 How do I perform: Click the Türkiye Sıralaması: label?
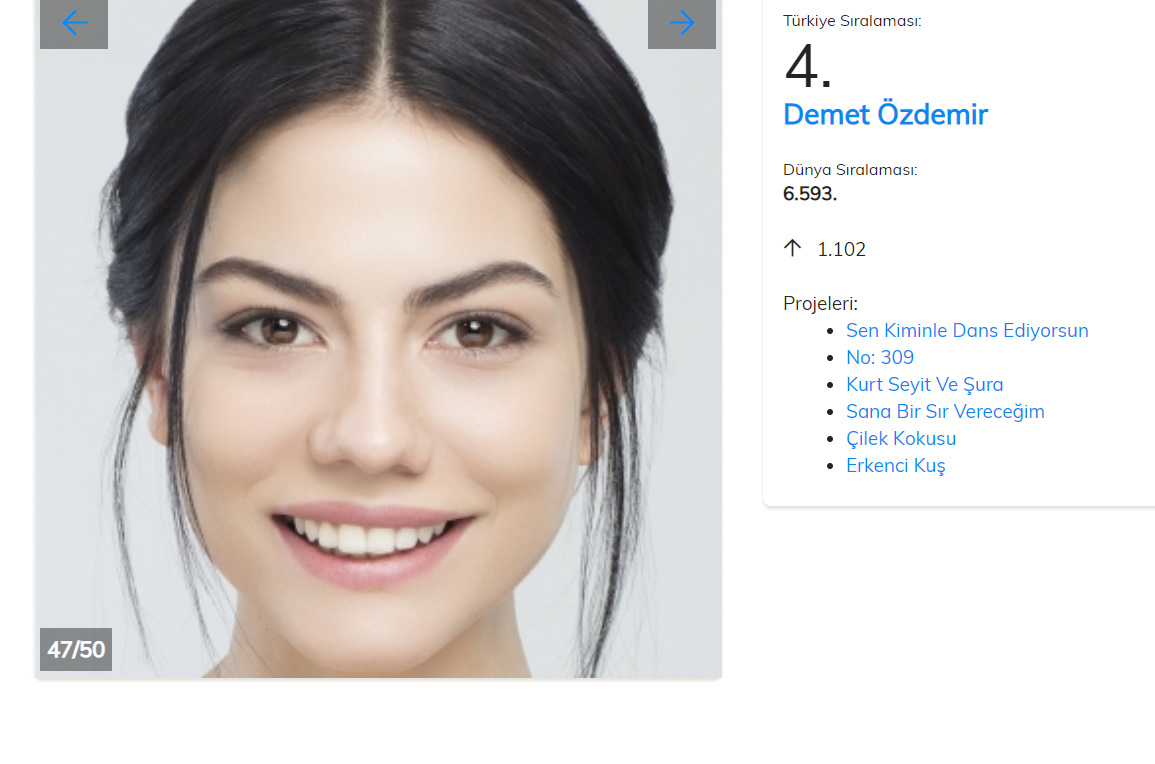[x=852, y=21]
